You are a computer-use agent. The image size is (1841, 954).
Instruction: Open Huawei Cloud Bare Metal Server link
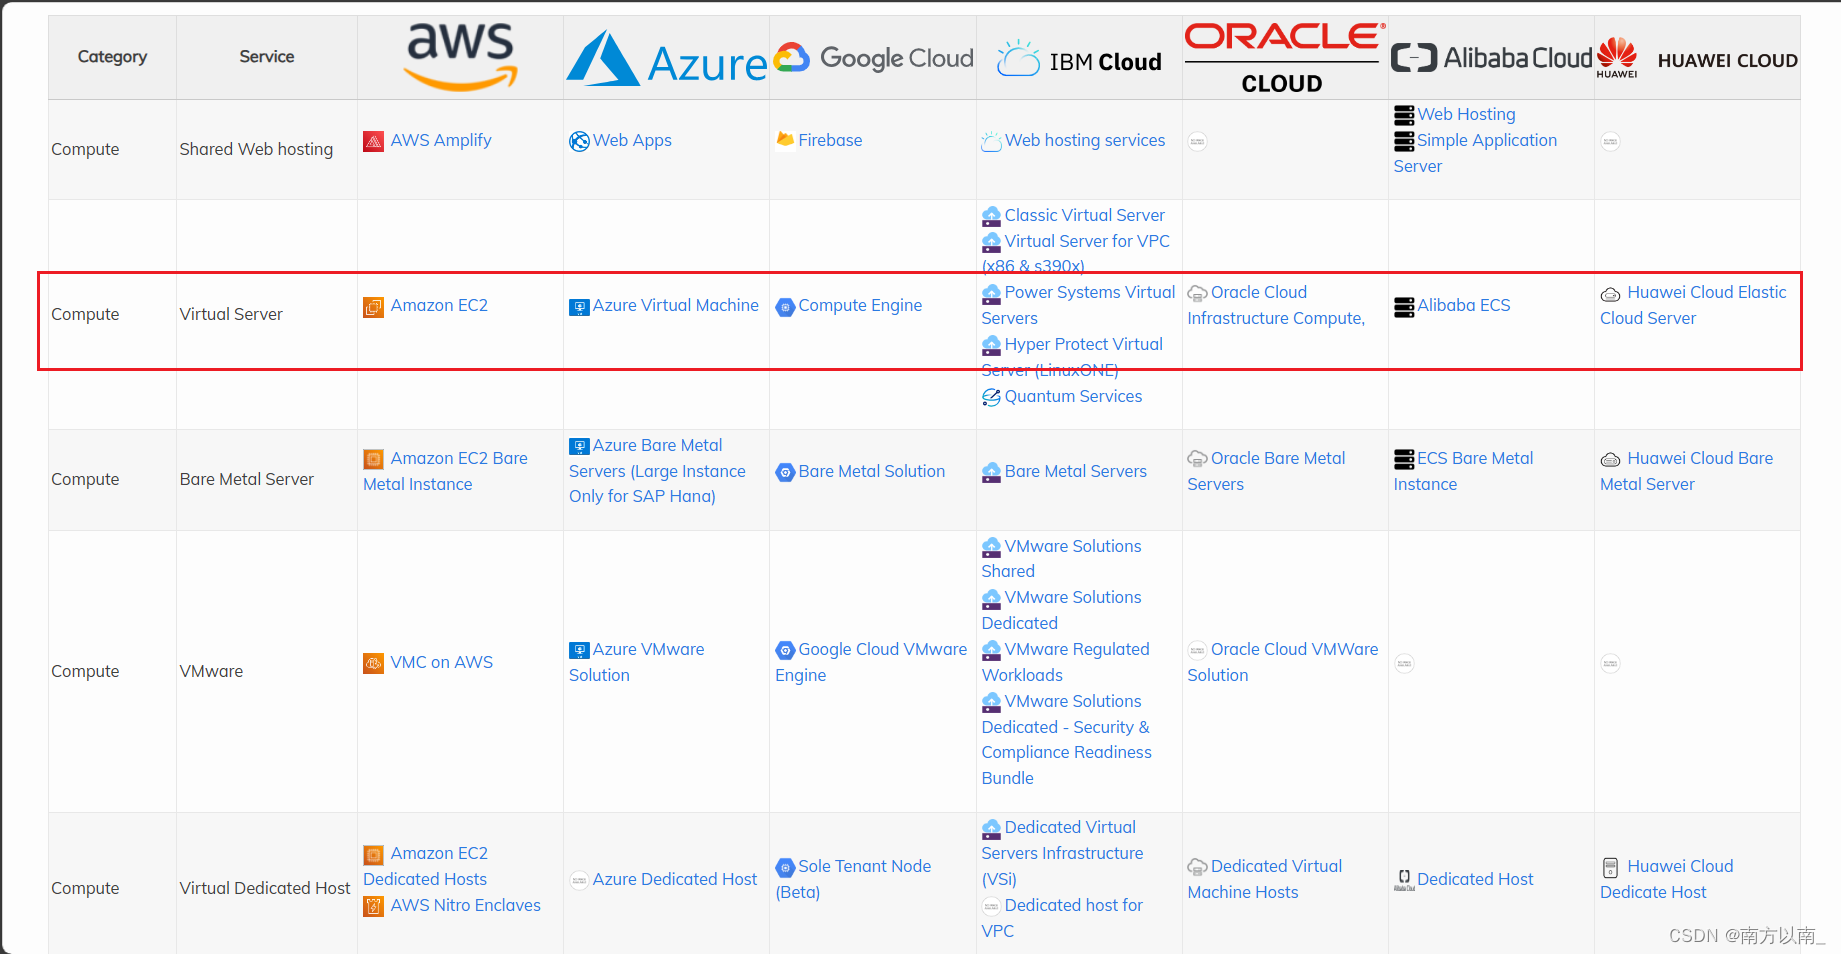pyautogui.click(x=1687, y=471)
